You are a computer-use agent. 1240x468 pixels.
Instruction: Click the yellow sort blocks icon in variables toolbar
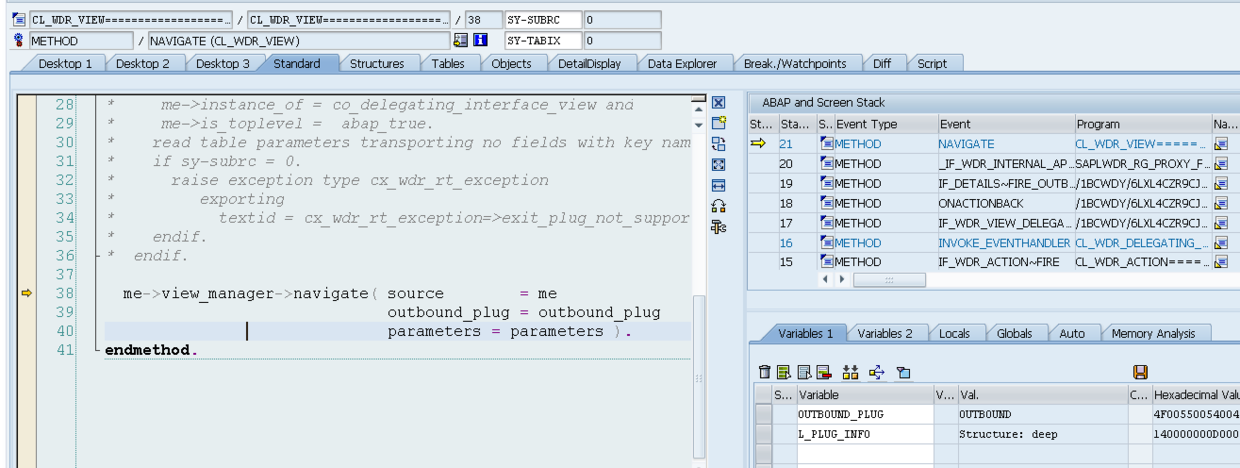coord(852,372)
